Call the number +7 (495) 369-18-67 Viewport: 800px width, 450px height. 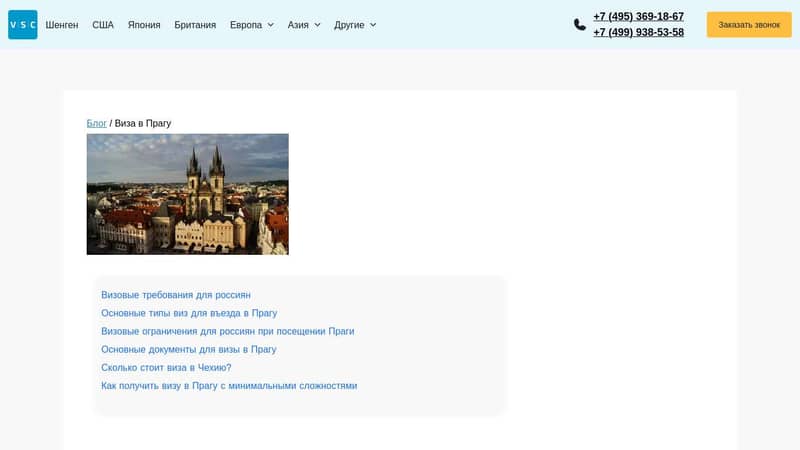(x=638, y=16)
